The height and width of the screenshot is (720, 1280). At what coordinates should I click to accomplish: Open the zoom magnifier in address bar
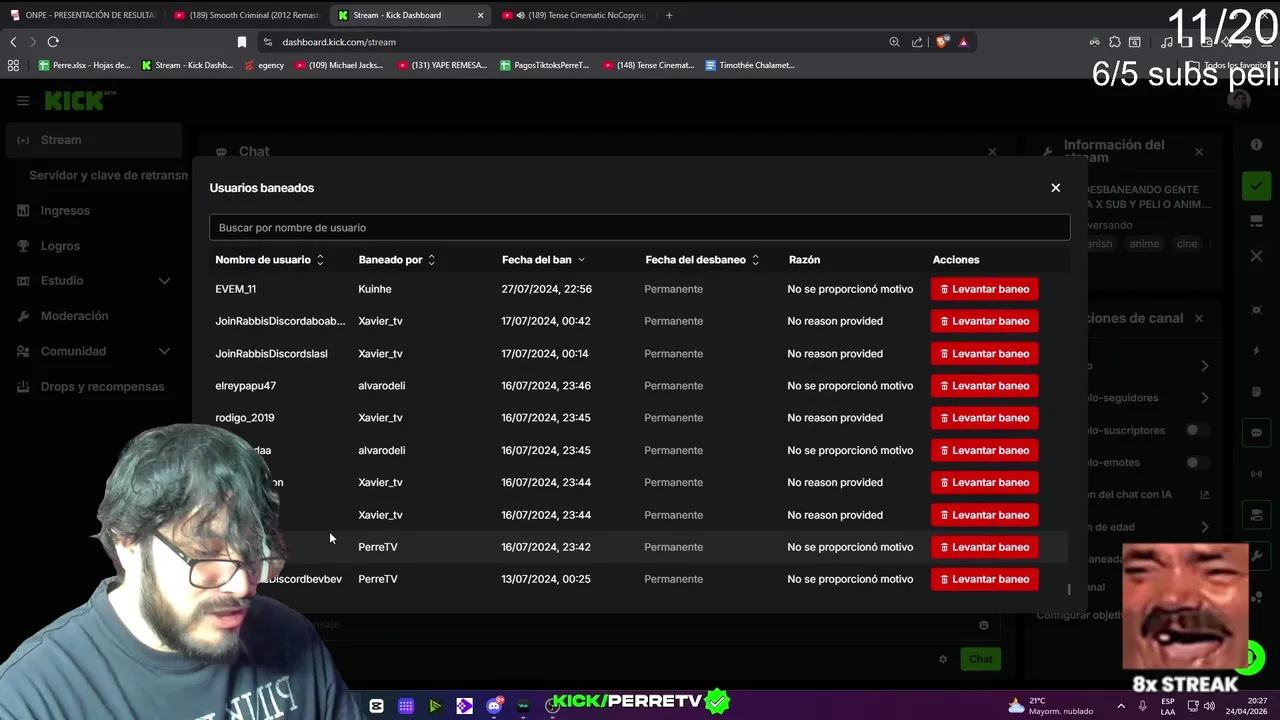point(894,42)
